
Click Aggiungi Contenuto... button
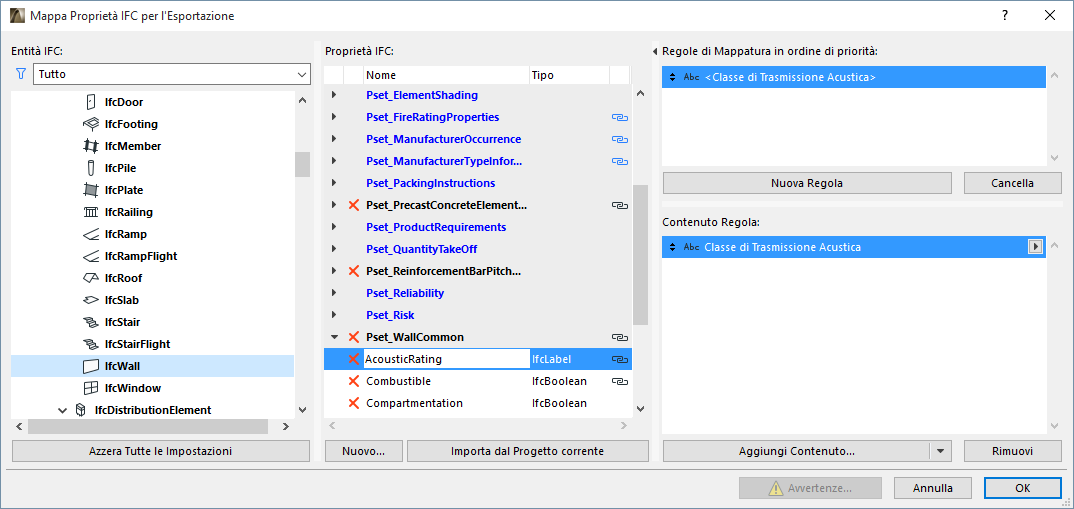pyautogui.click(x=797, y=451)
